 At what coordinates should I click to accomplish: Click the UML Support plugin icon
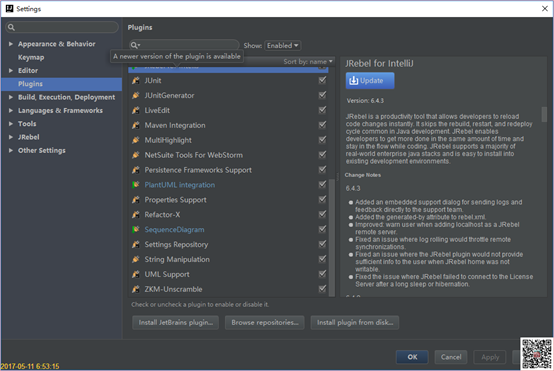pyautogui.click(x=136, y=274)
